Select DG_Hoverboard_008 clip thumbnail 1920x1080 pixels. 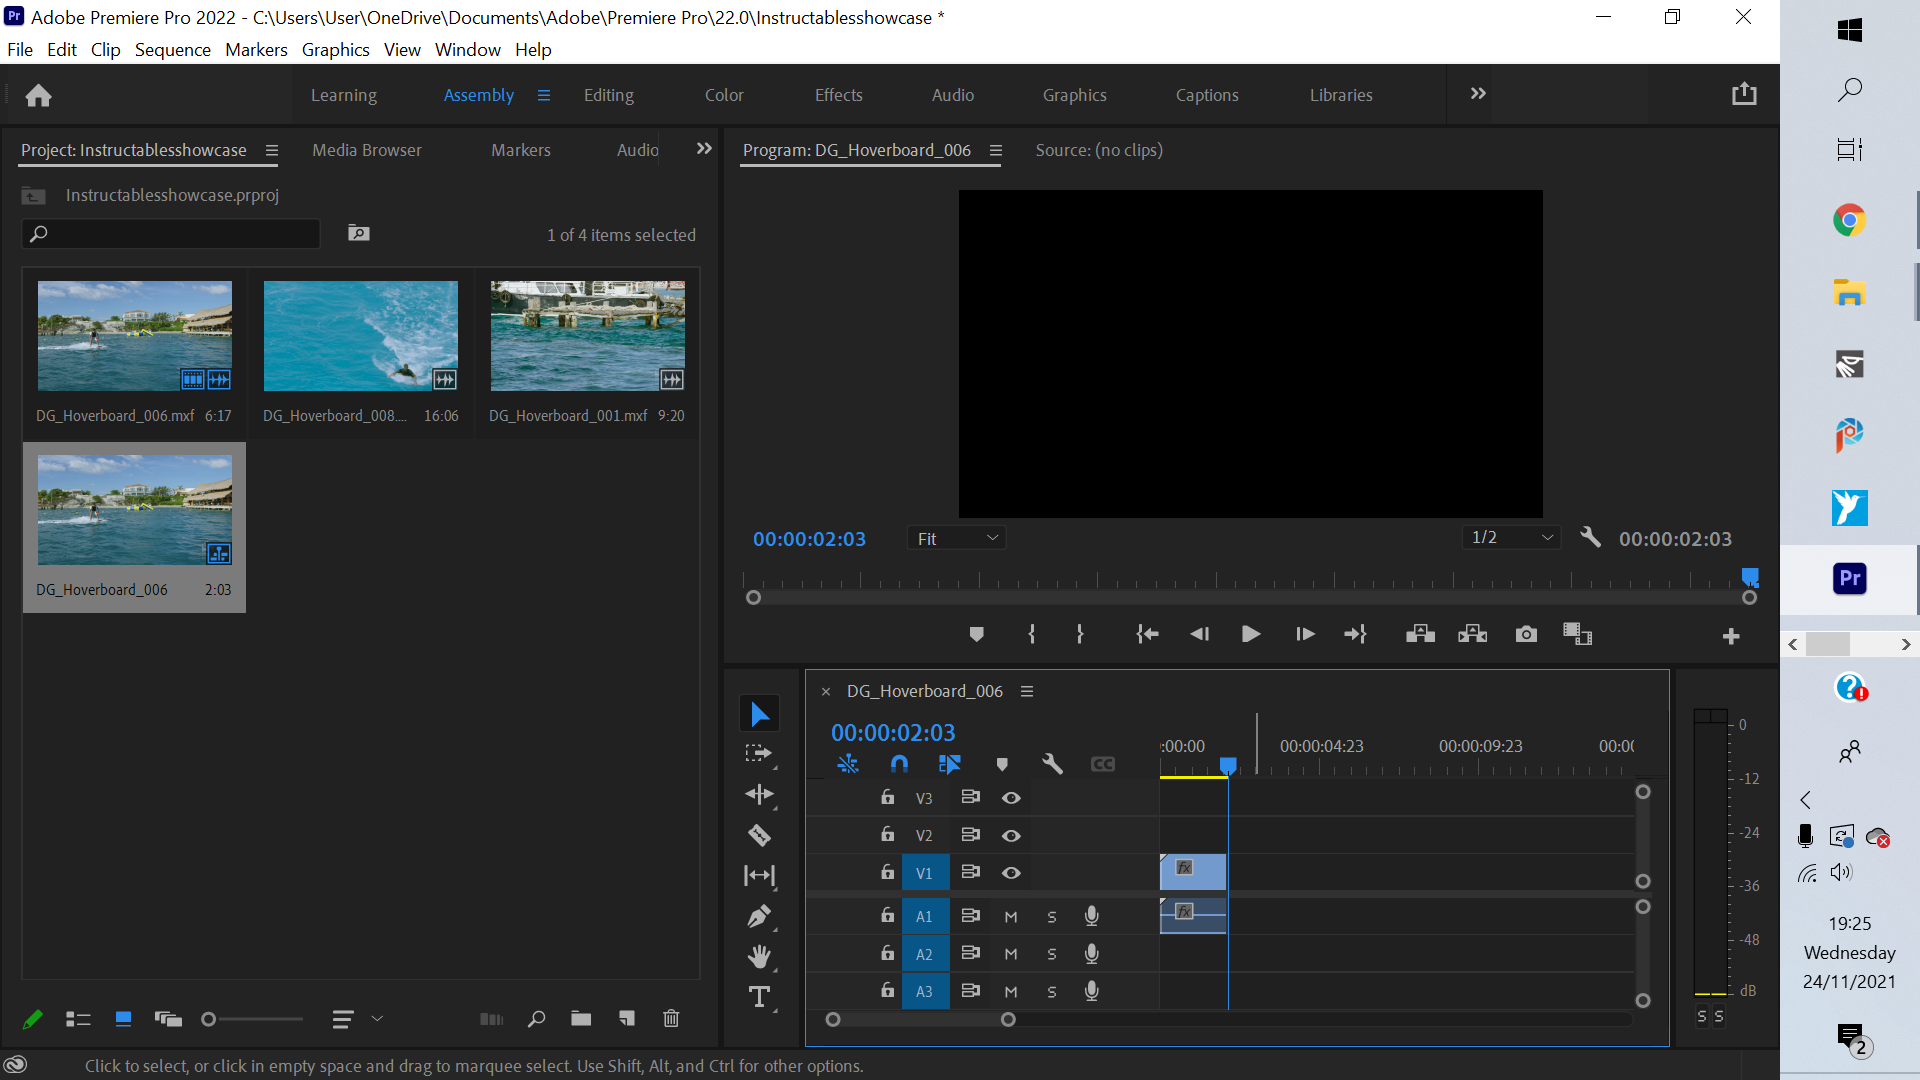(361, 336)
